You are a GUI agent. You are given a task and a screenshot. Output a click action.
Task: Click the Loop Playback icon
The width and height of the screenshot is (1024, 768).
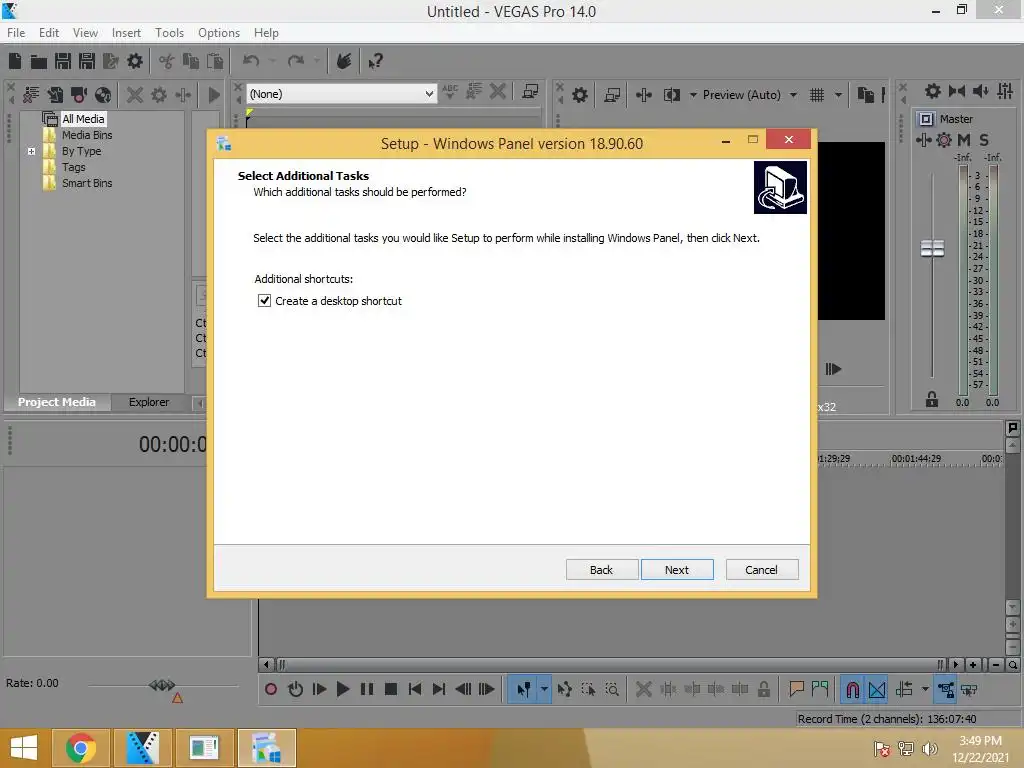coord(295,690)
